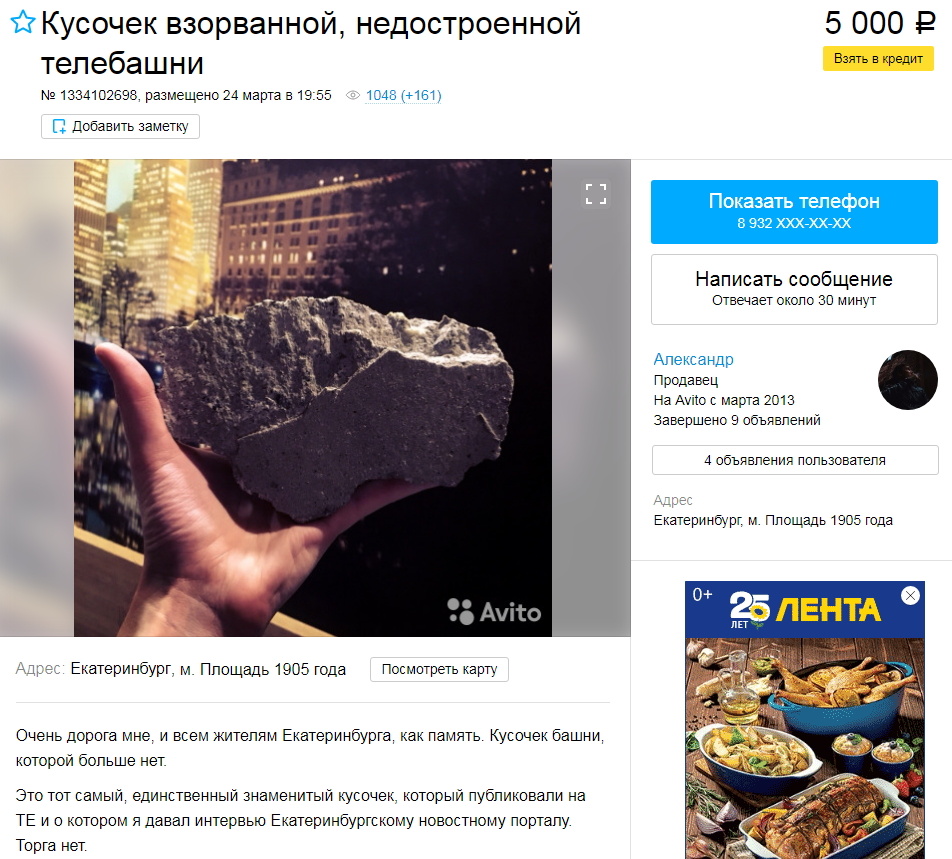952x859 pixels.
Task: Open the view statistics 1048 (+161) link
Action: (x=403, y=95)
